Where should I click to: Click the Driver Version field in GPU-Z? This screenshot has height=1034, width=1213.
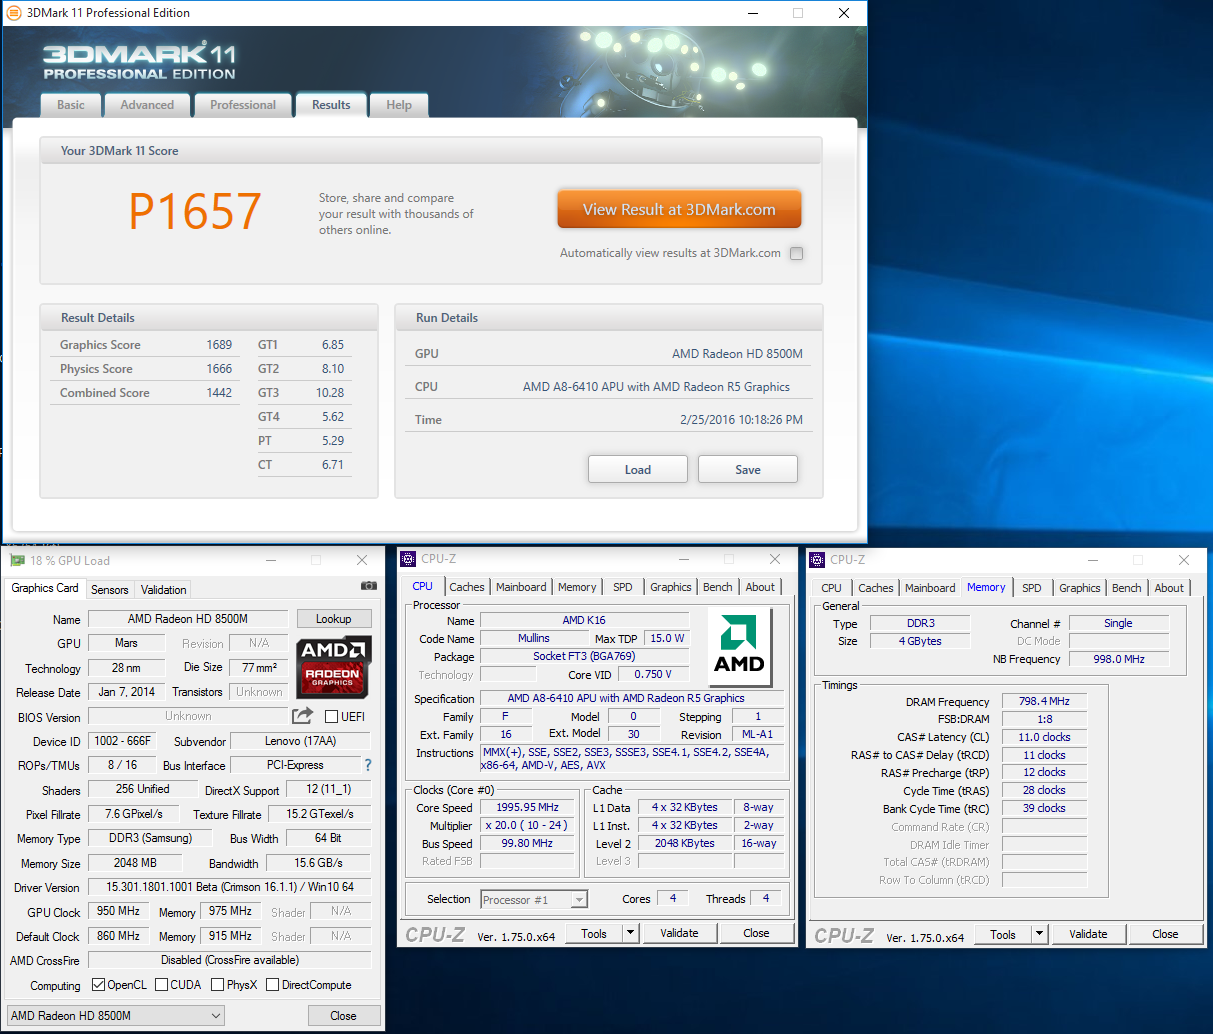coord(229,887)
